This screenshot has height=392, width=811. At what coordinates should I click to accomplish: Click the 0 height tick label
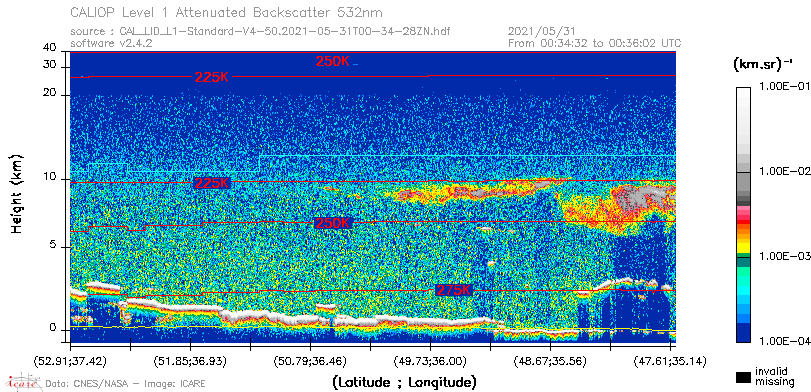53,328
